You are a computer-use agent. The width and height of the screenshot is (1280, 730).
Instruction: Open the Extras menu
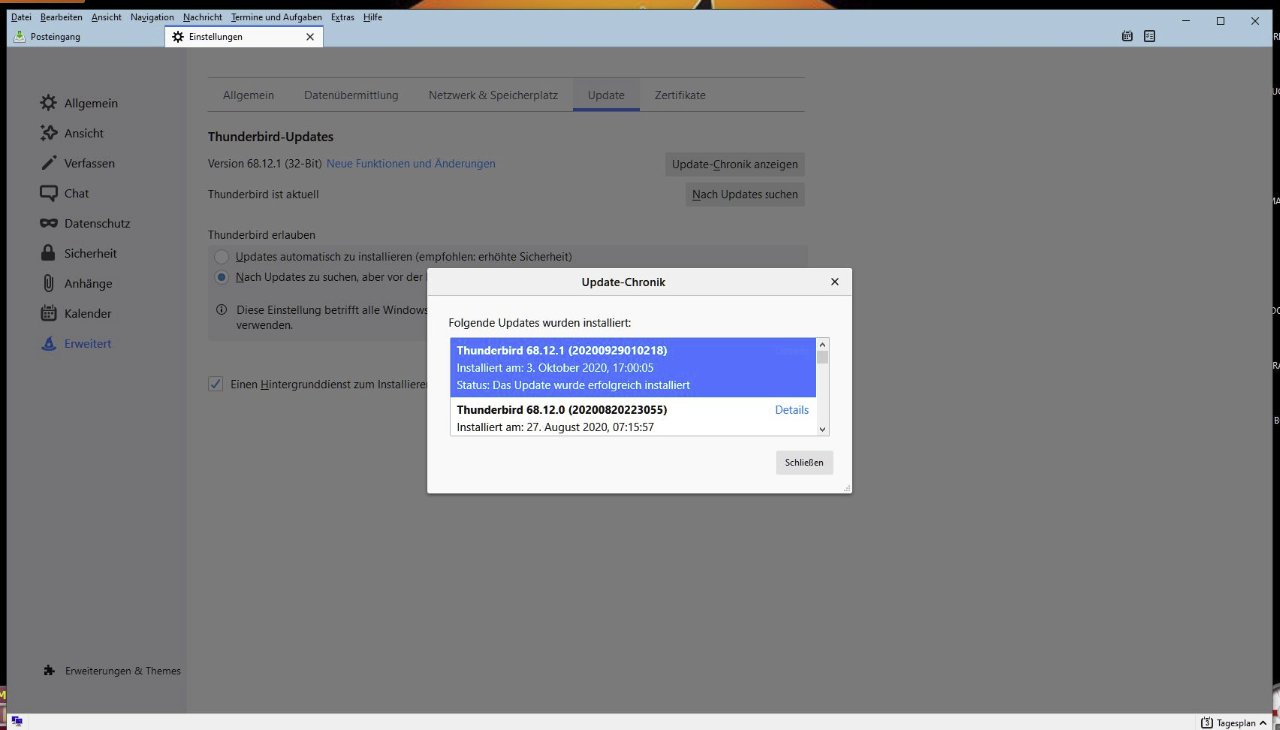[x=343, y=17]
